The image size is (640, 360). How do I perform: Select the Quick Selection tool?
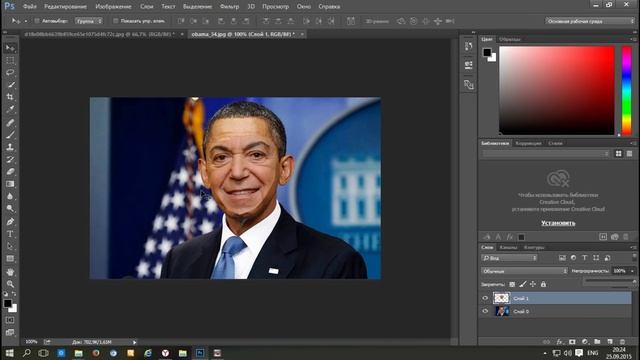[x=10, y=85]
